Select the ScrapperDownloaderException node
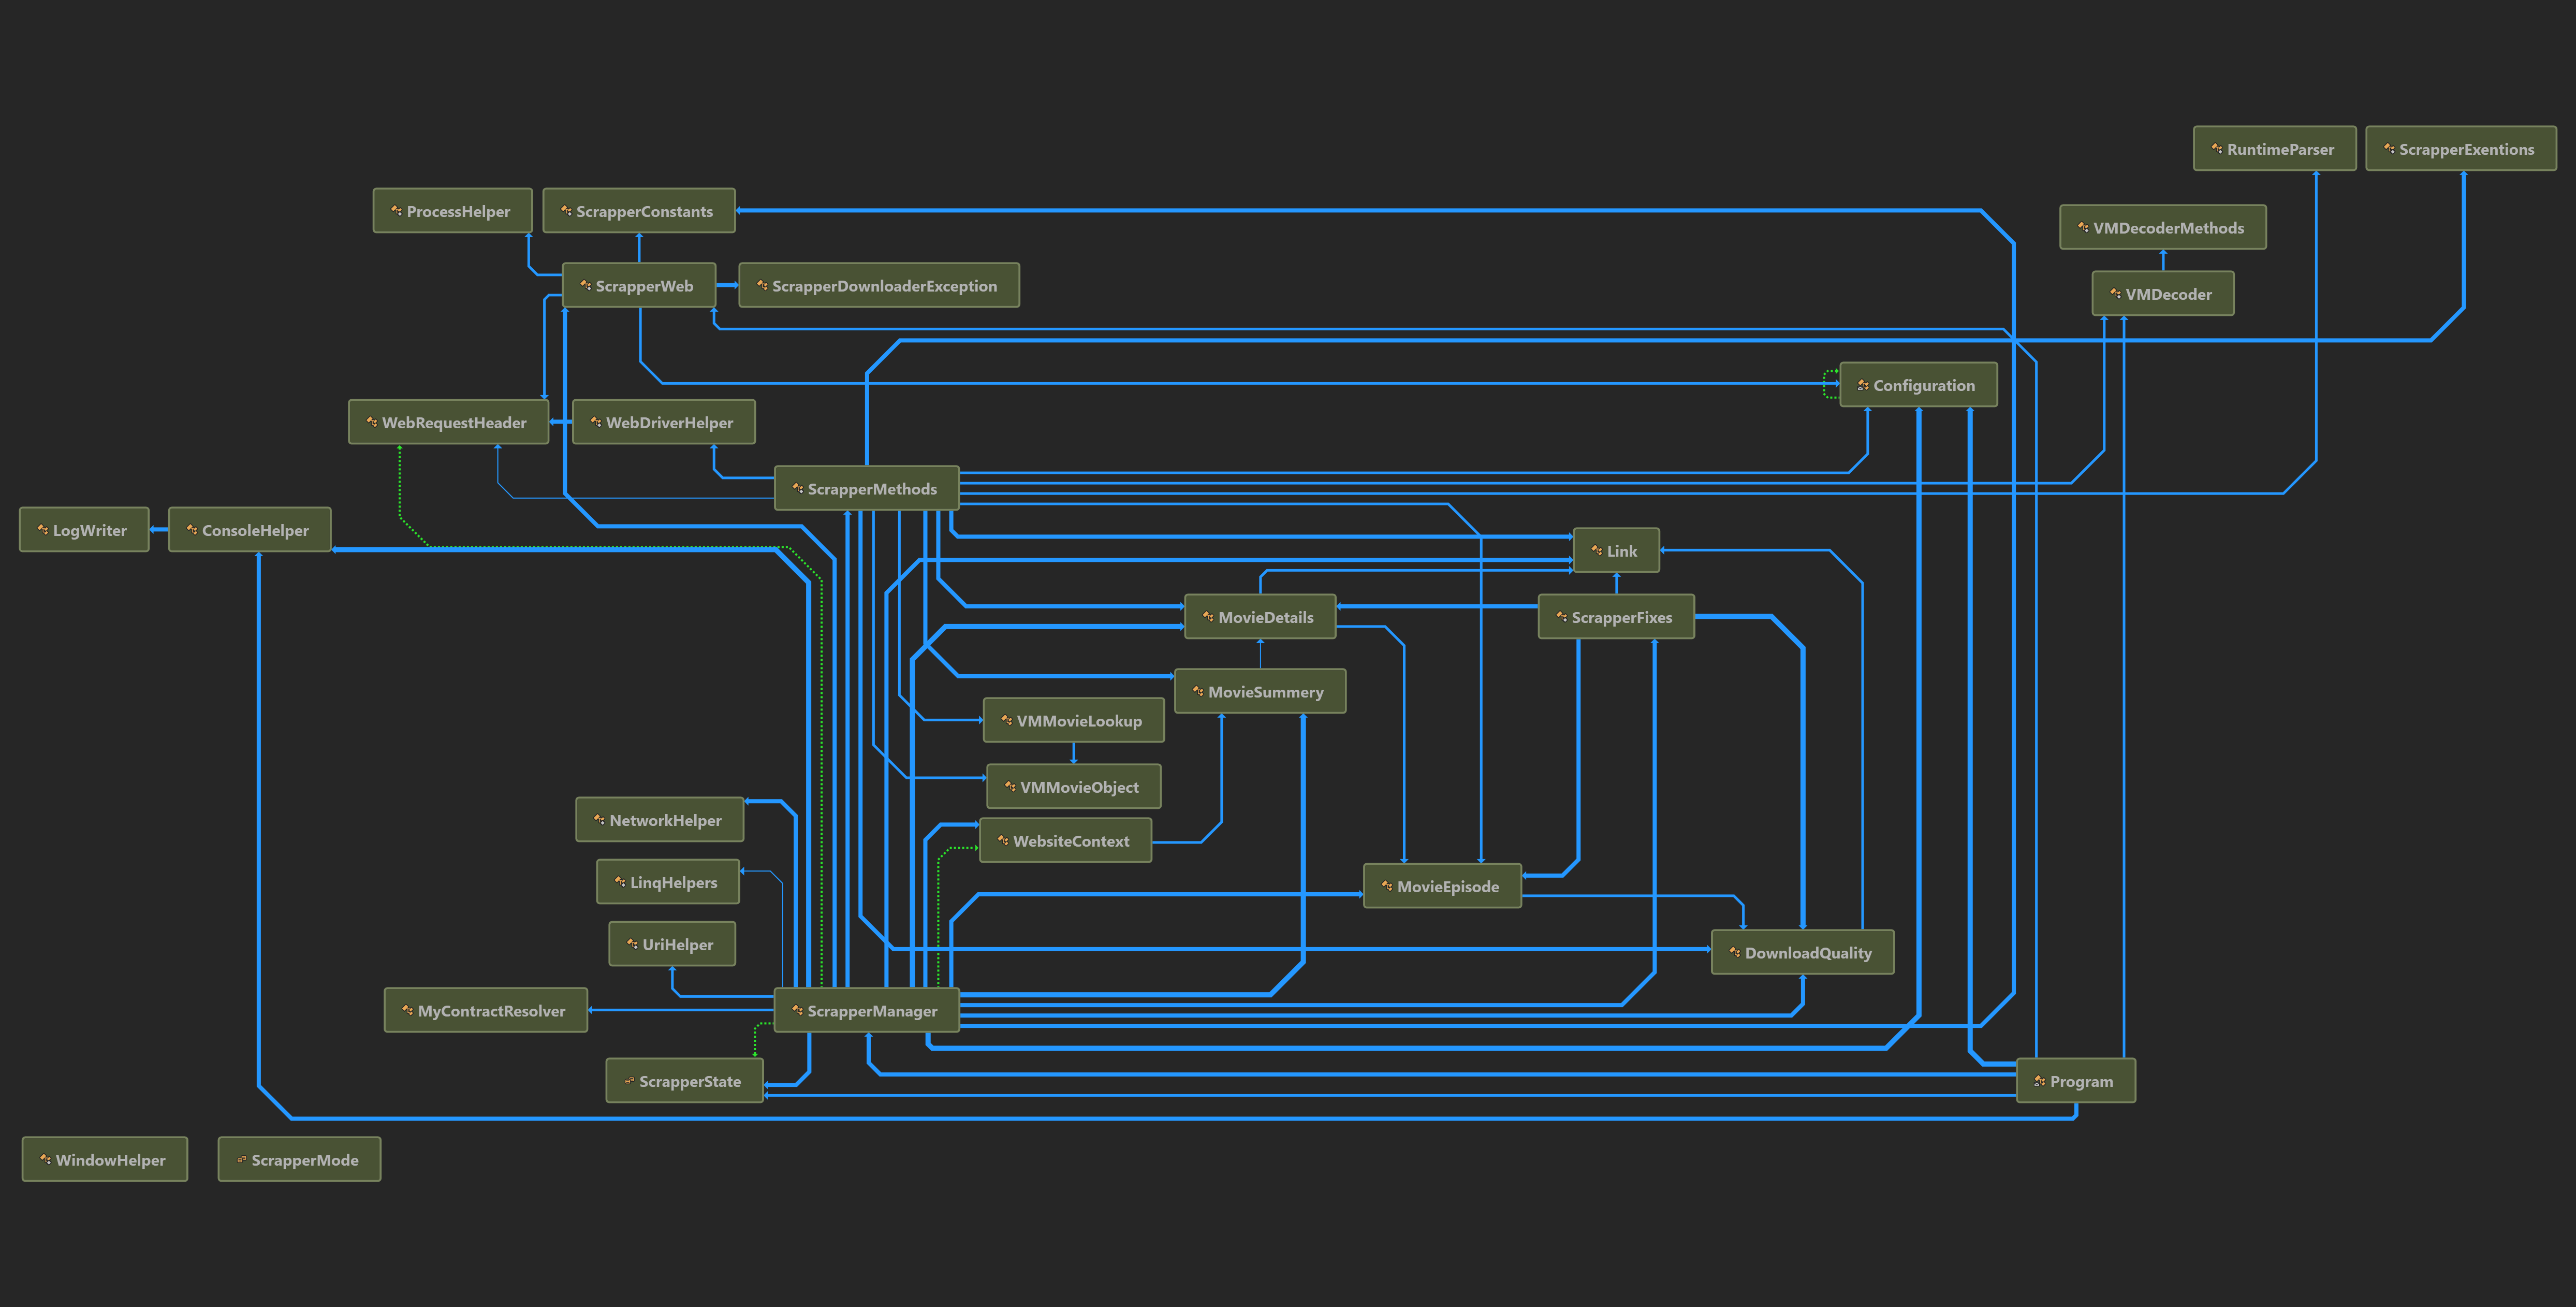Viewport: 2576px width, 1307px height. point(878,286)
